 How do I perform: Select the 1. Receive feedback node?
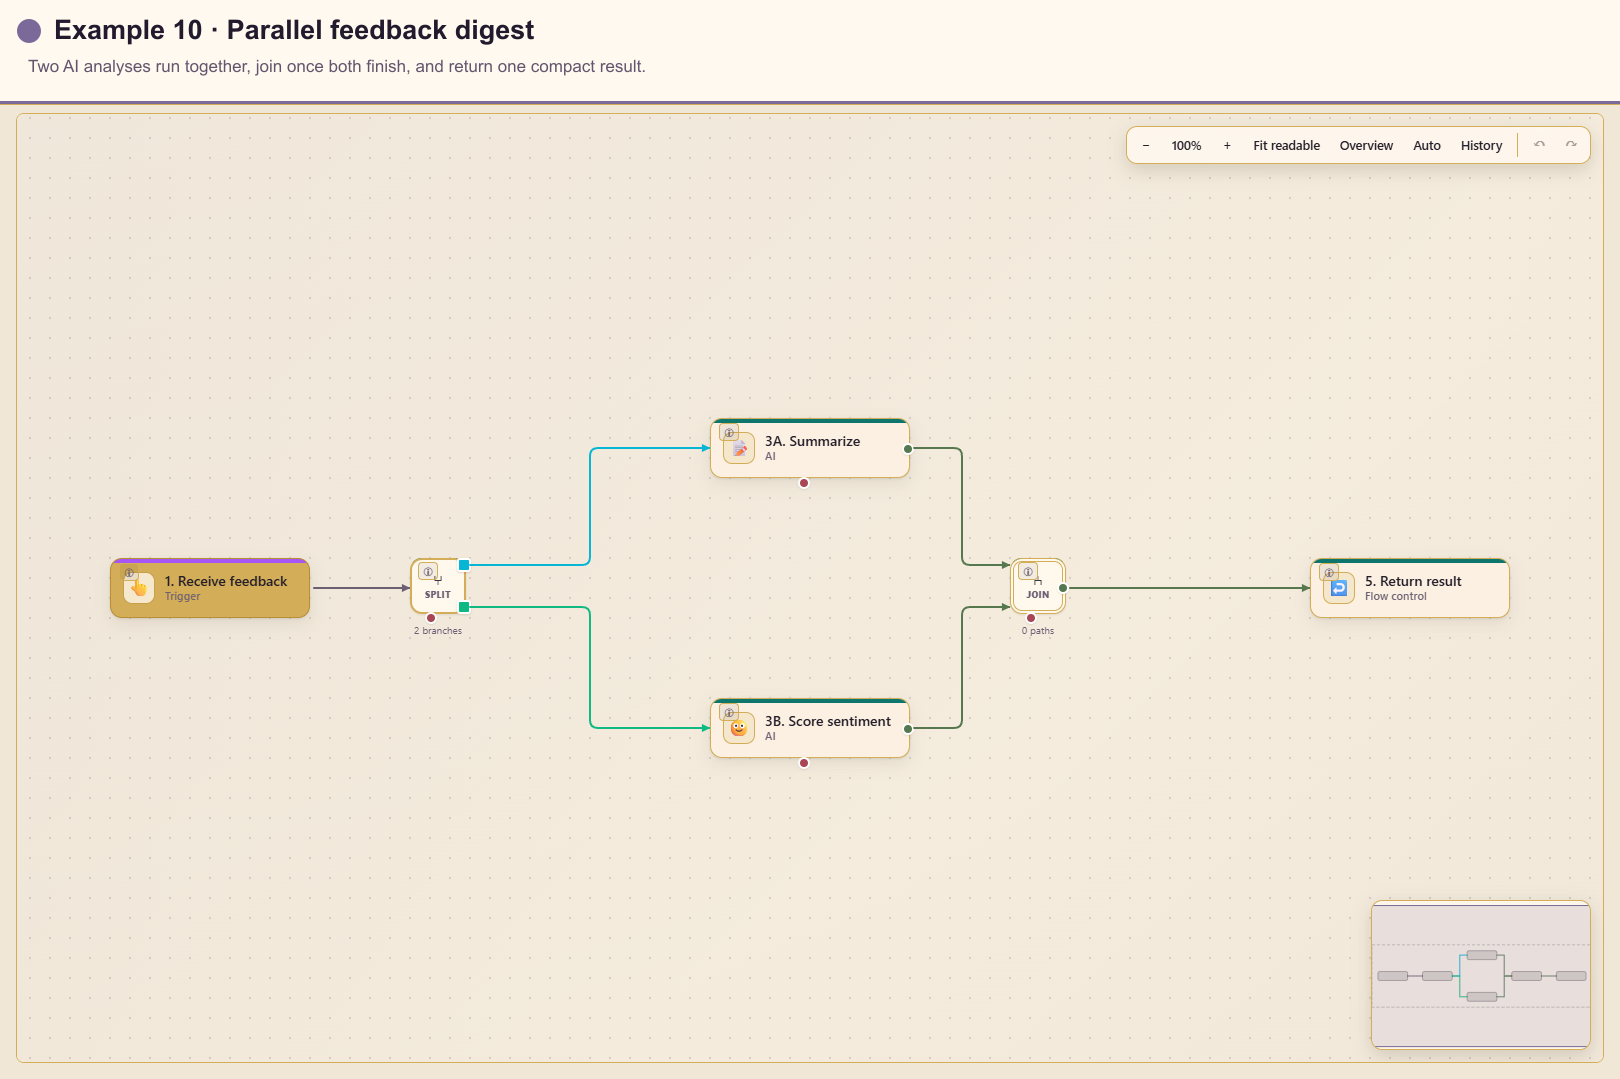point(210,588)
